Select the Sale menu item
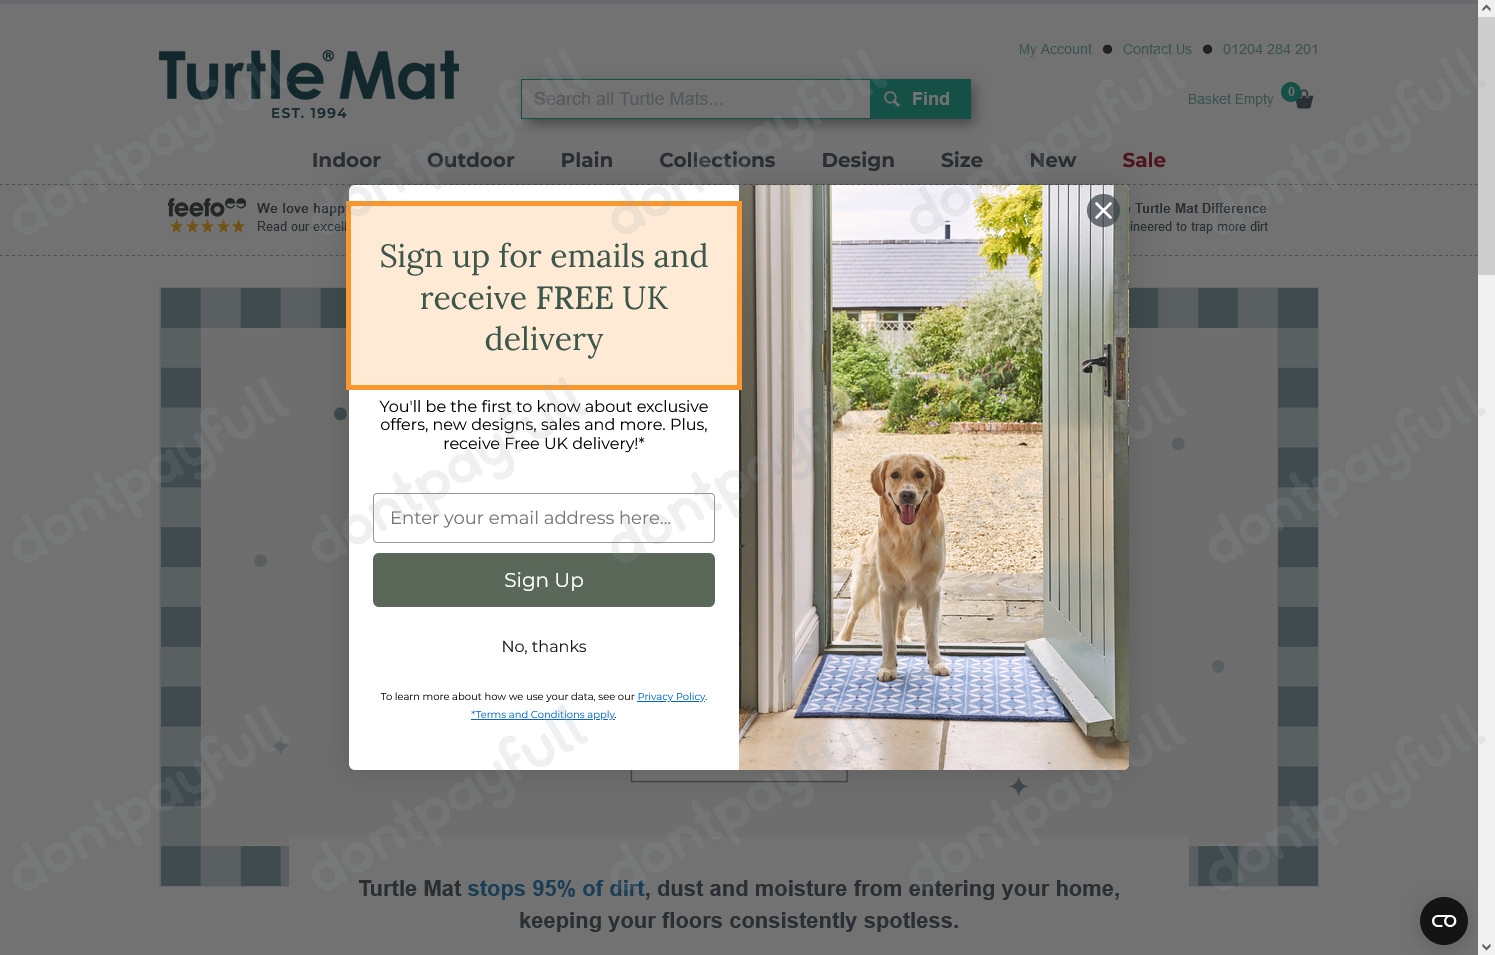 1144,160
